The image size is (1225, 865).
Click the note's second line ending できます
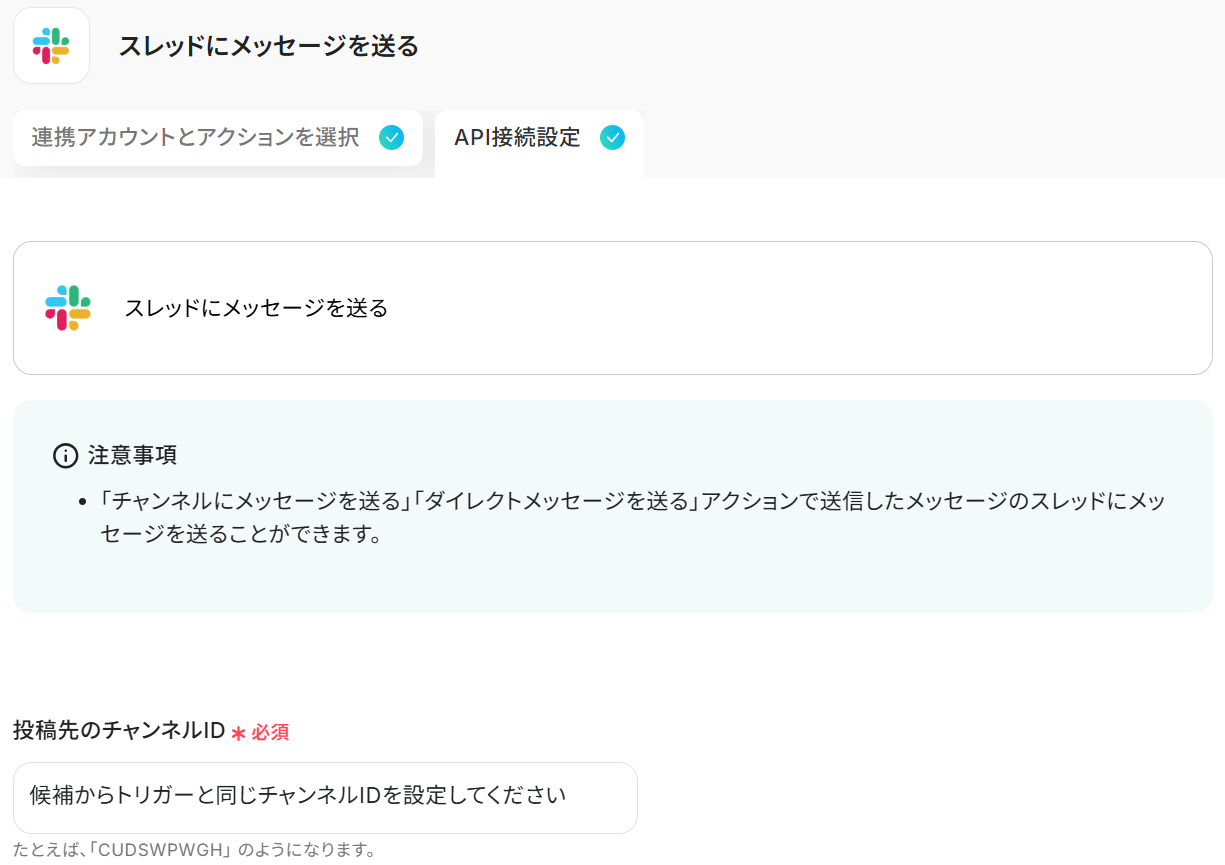point(242,534)
